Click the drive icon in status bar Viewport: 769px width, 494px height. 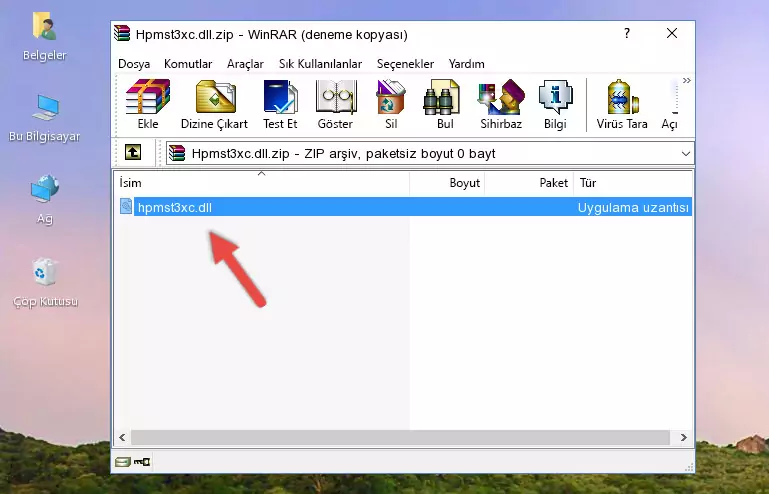pyautogui.click(x=123, y=462)
